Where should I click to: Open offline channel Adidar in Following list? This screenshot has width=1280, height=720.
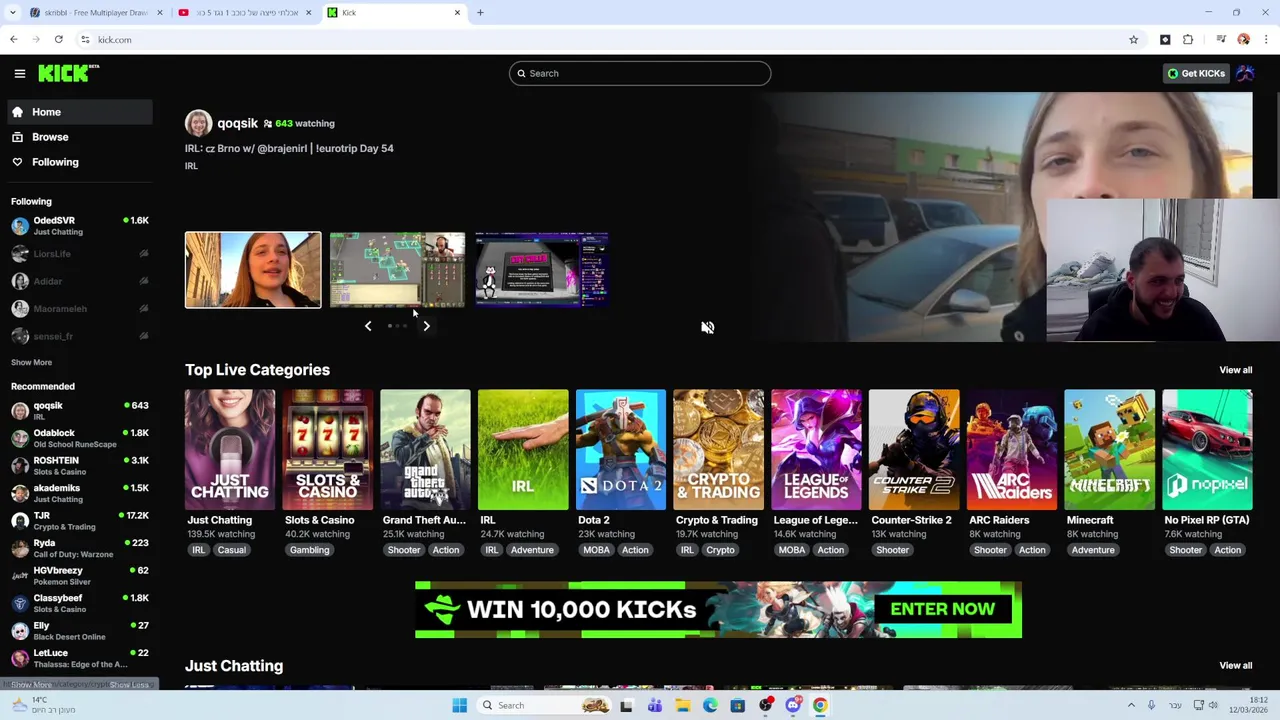click(x=80, y=281)
